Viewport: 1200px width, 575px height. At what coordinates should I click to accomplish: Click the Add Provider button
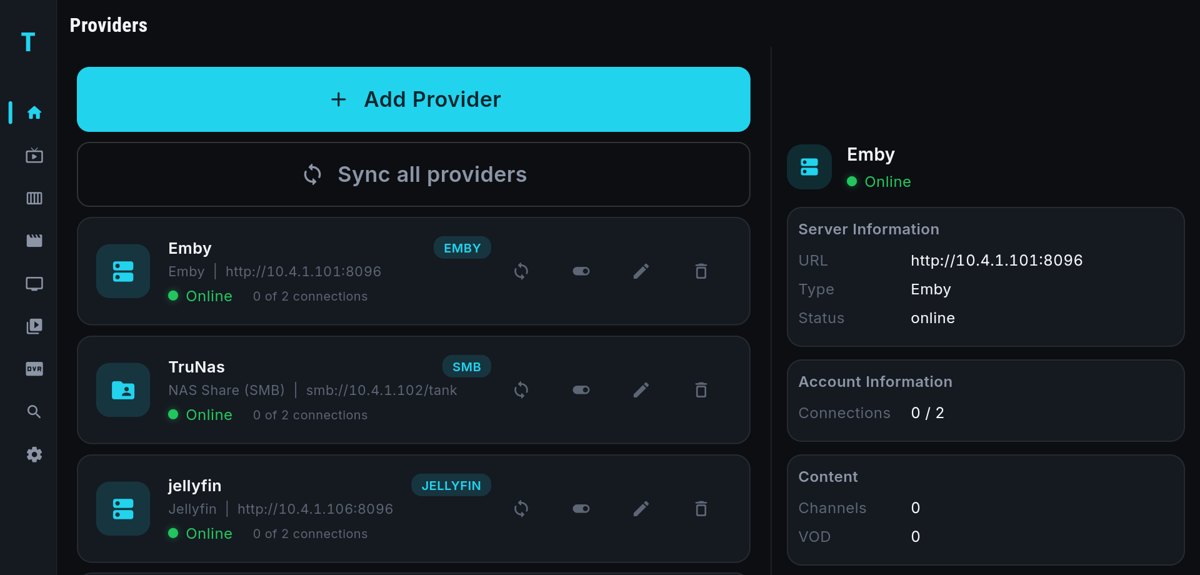coord(413,99)
